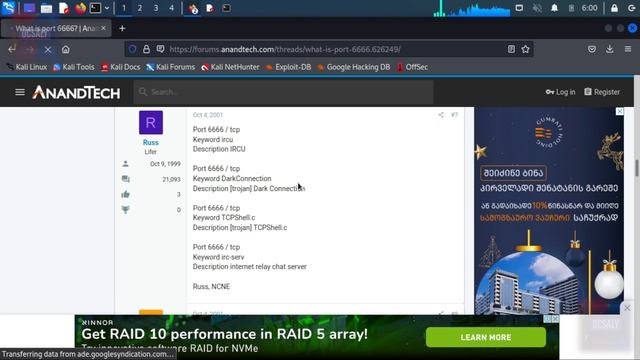Screen dimensions: 640x360
Task: Close the 'What is port 6666?' tab
Action: click(103, 28)
